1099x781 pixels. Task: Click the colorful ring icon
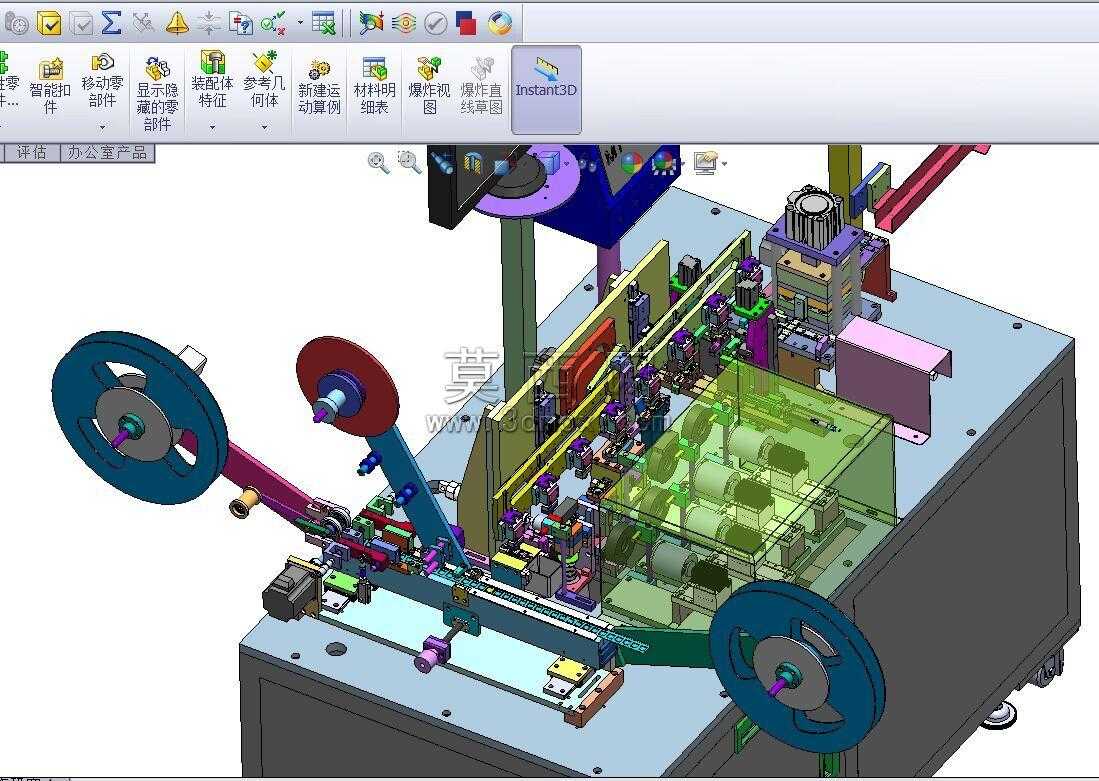[x=499, y=24]
